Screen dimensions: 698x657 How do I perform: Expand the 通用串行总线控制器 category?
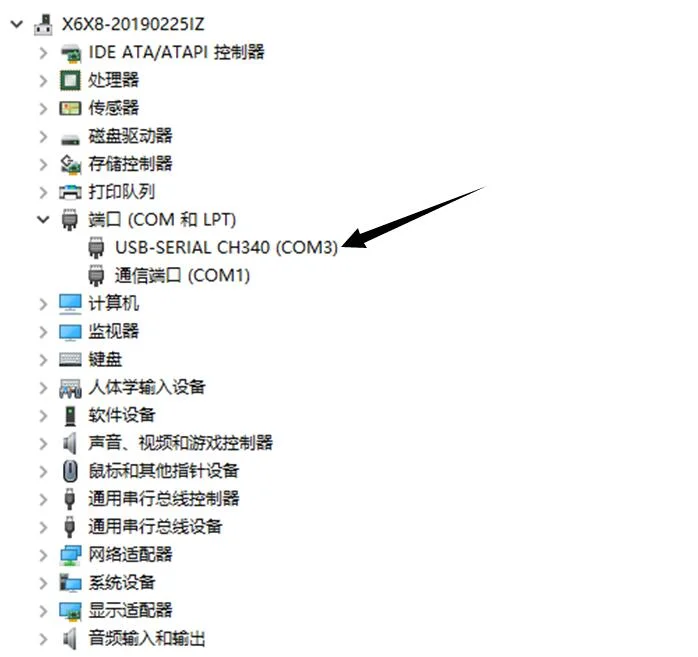click(43, 499)
